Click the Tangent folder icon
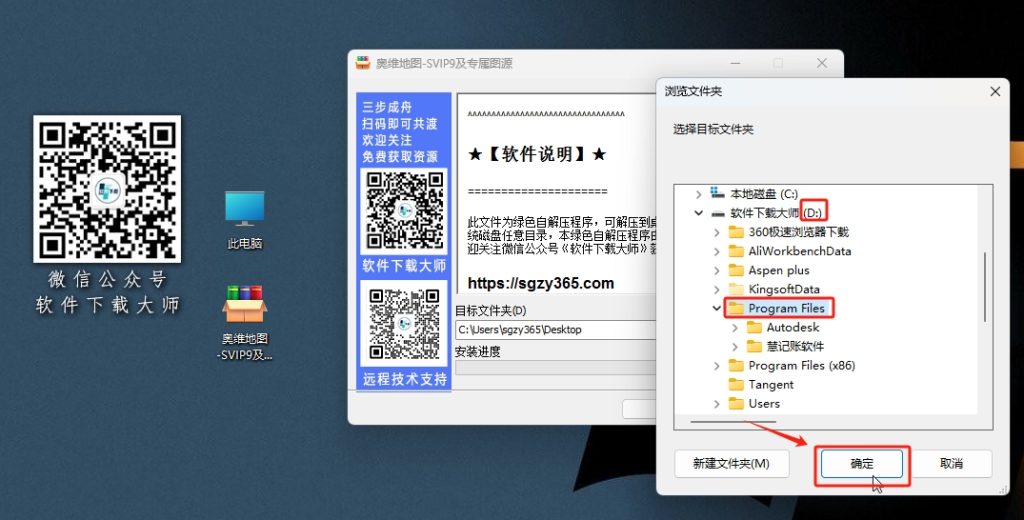 736,384
